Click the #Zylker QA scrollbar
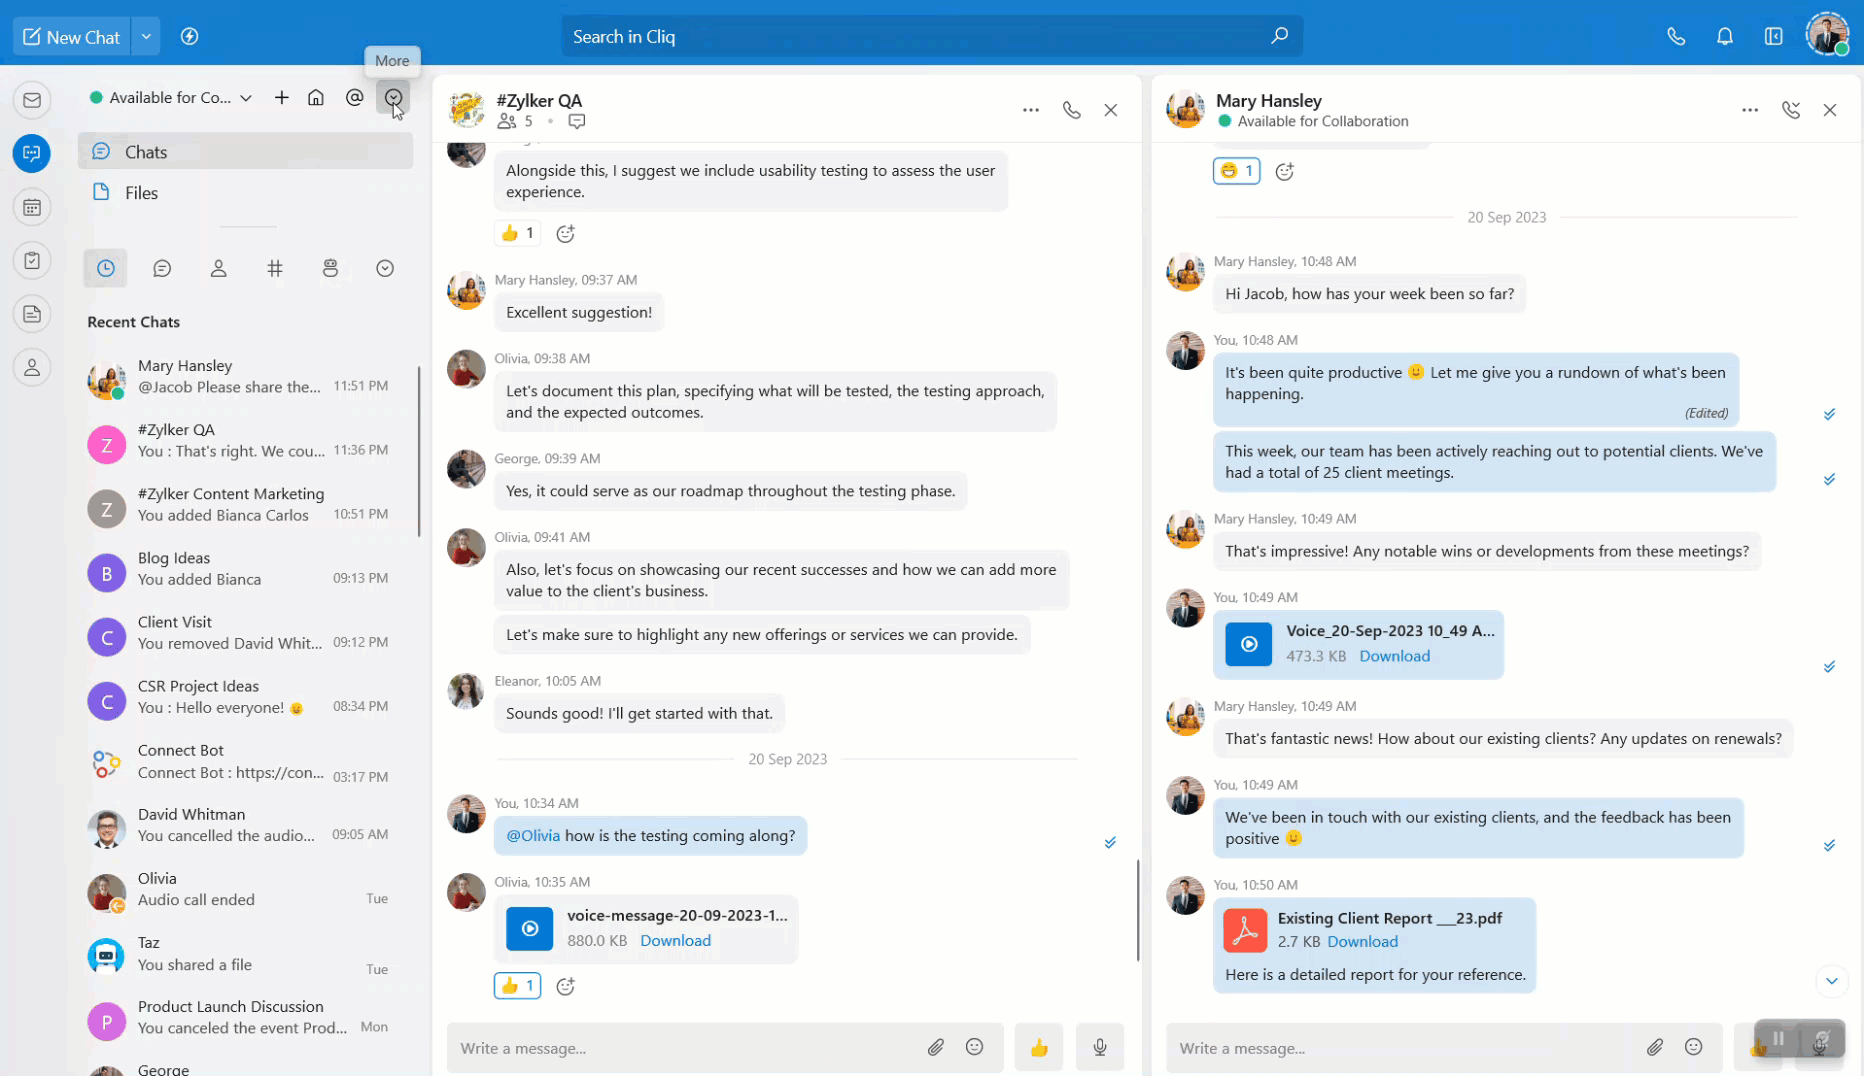 pos(1138,911)
